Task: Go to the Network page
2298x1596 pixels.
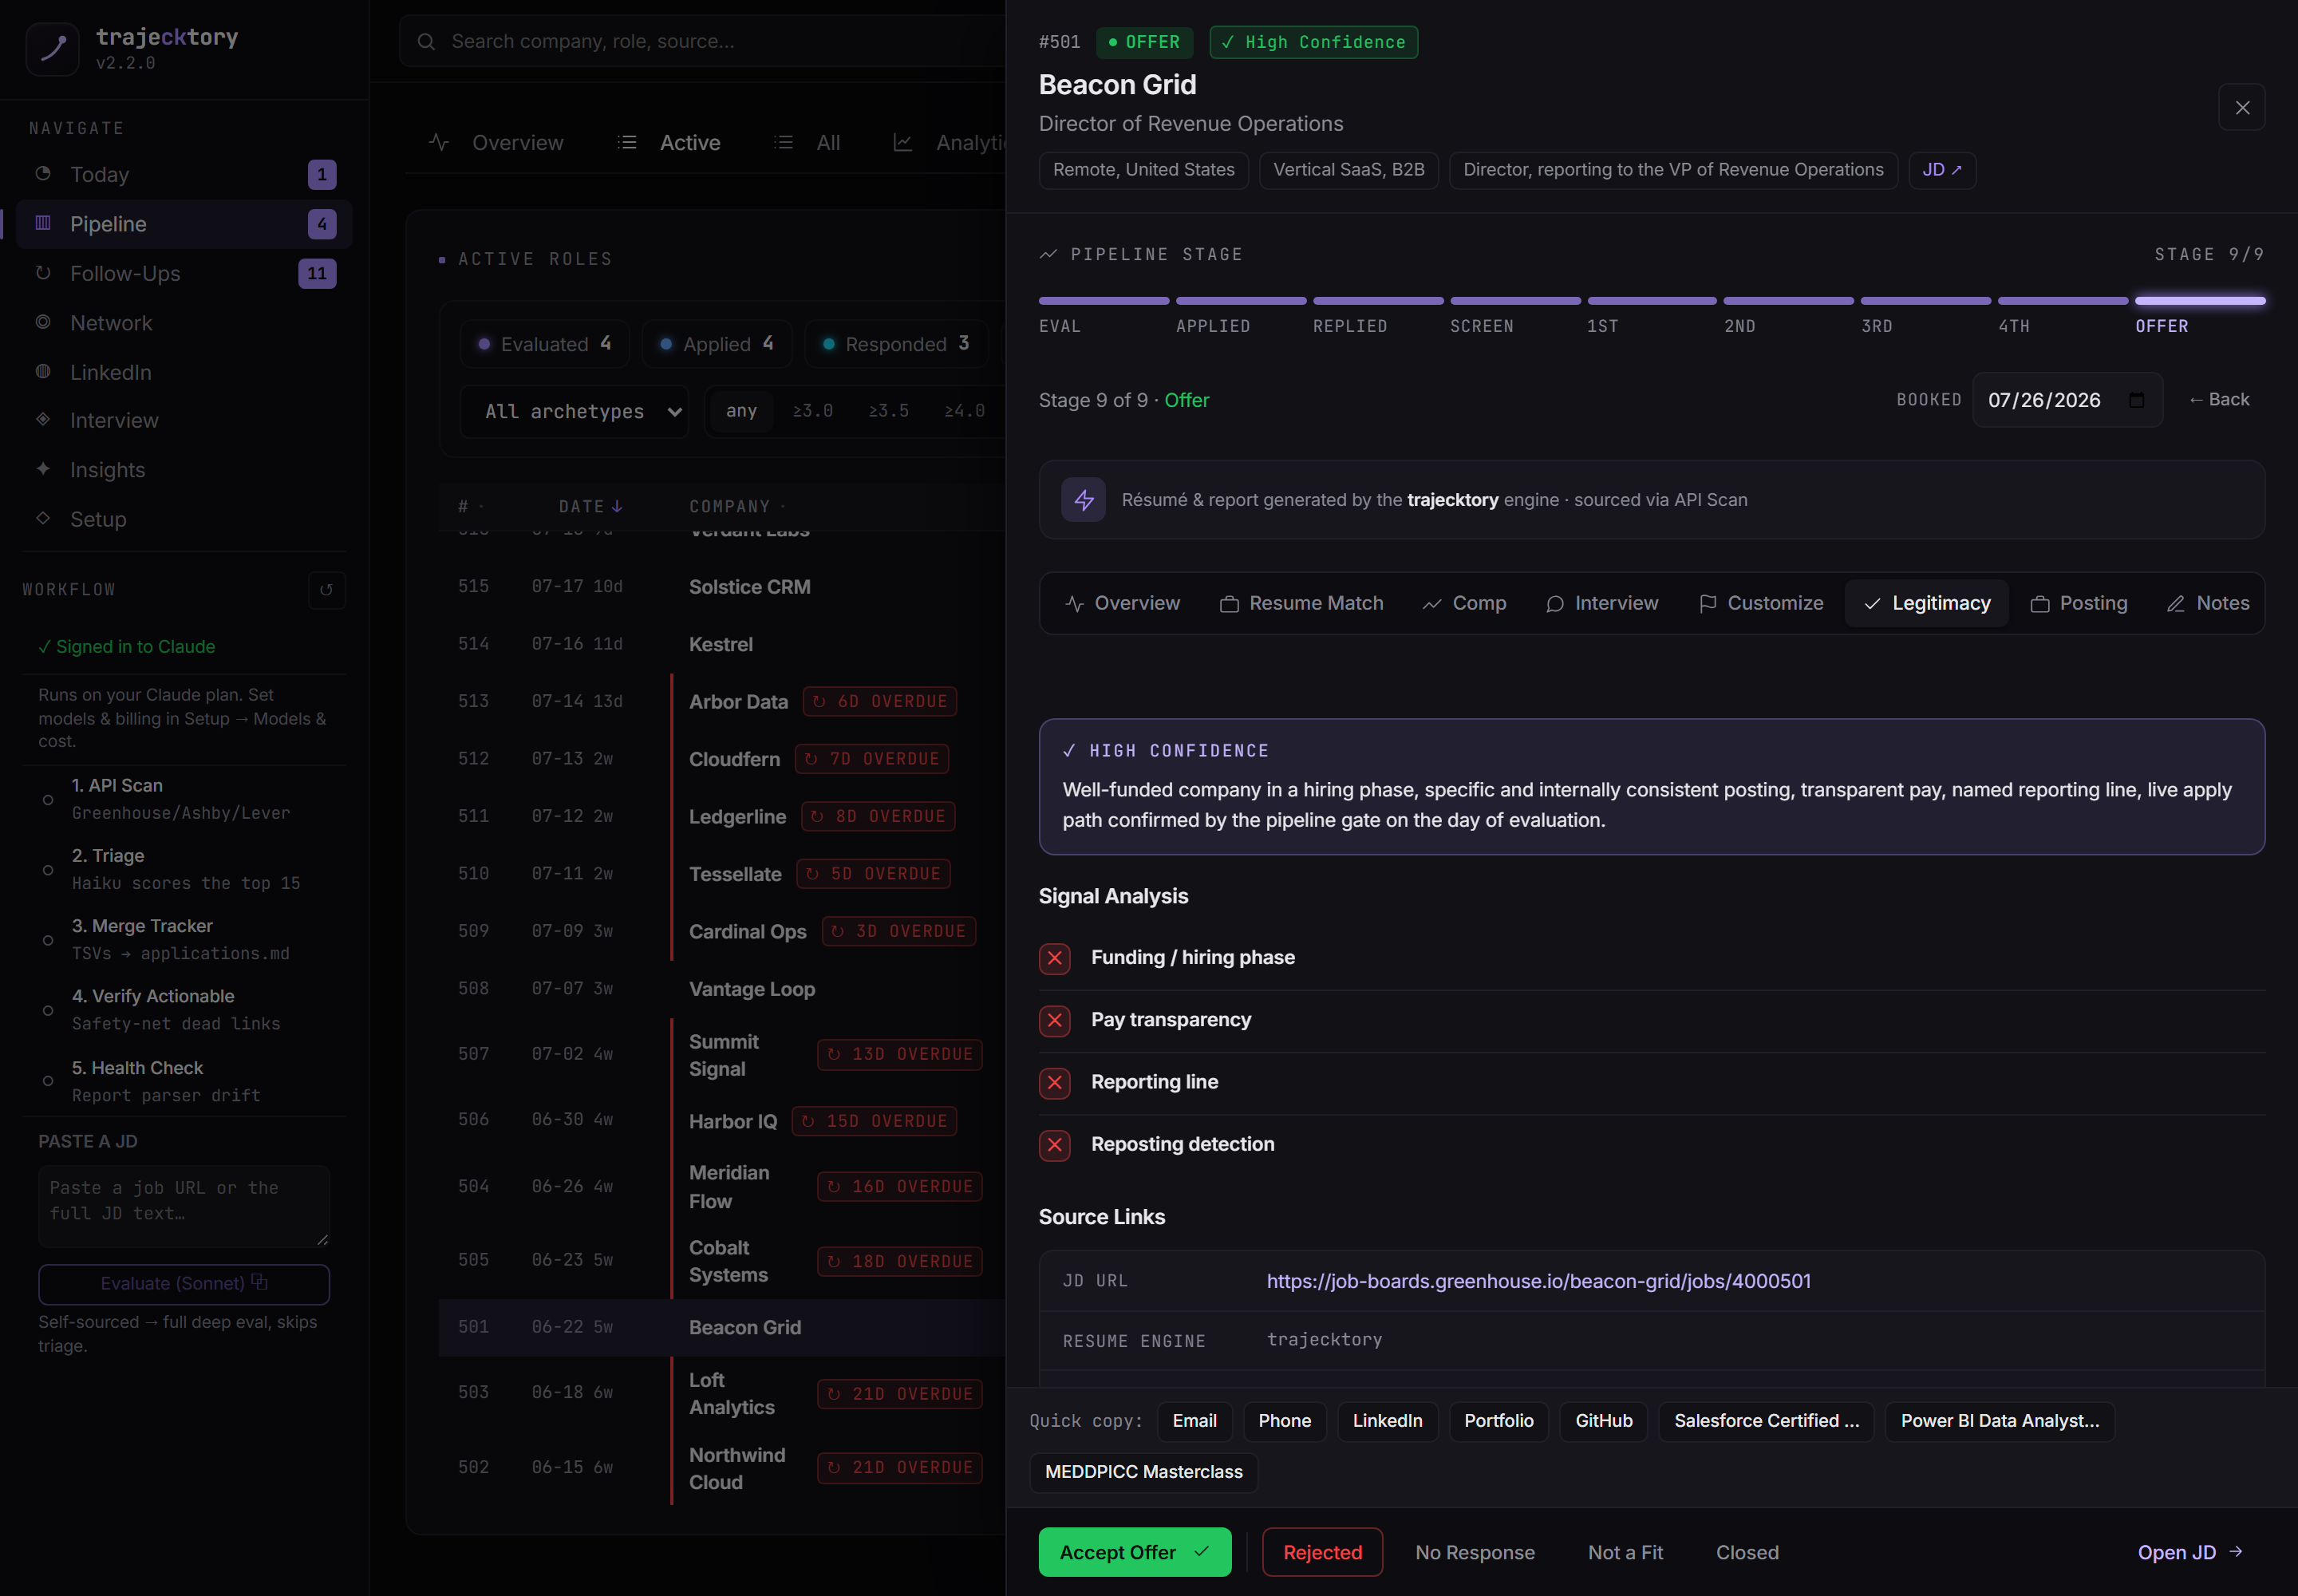Action: tap(183, 323)
